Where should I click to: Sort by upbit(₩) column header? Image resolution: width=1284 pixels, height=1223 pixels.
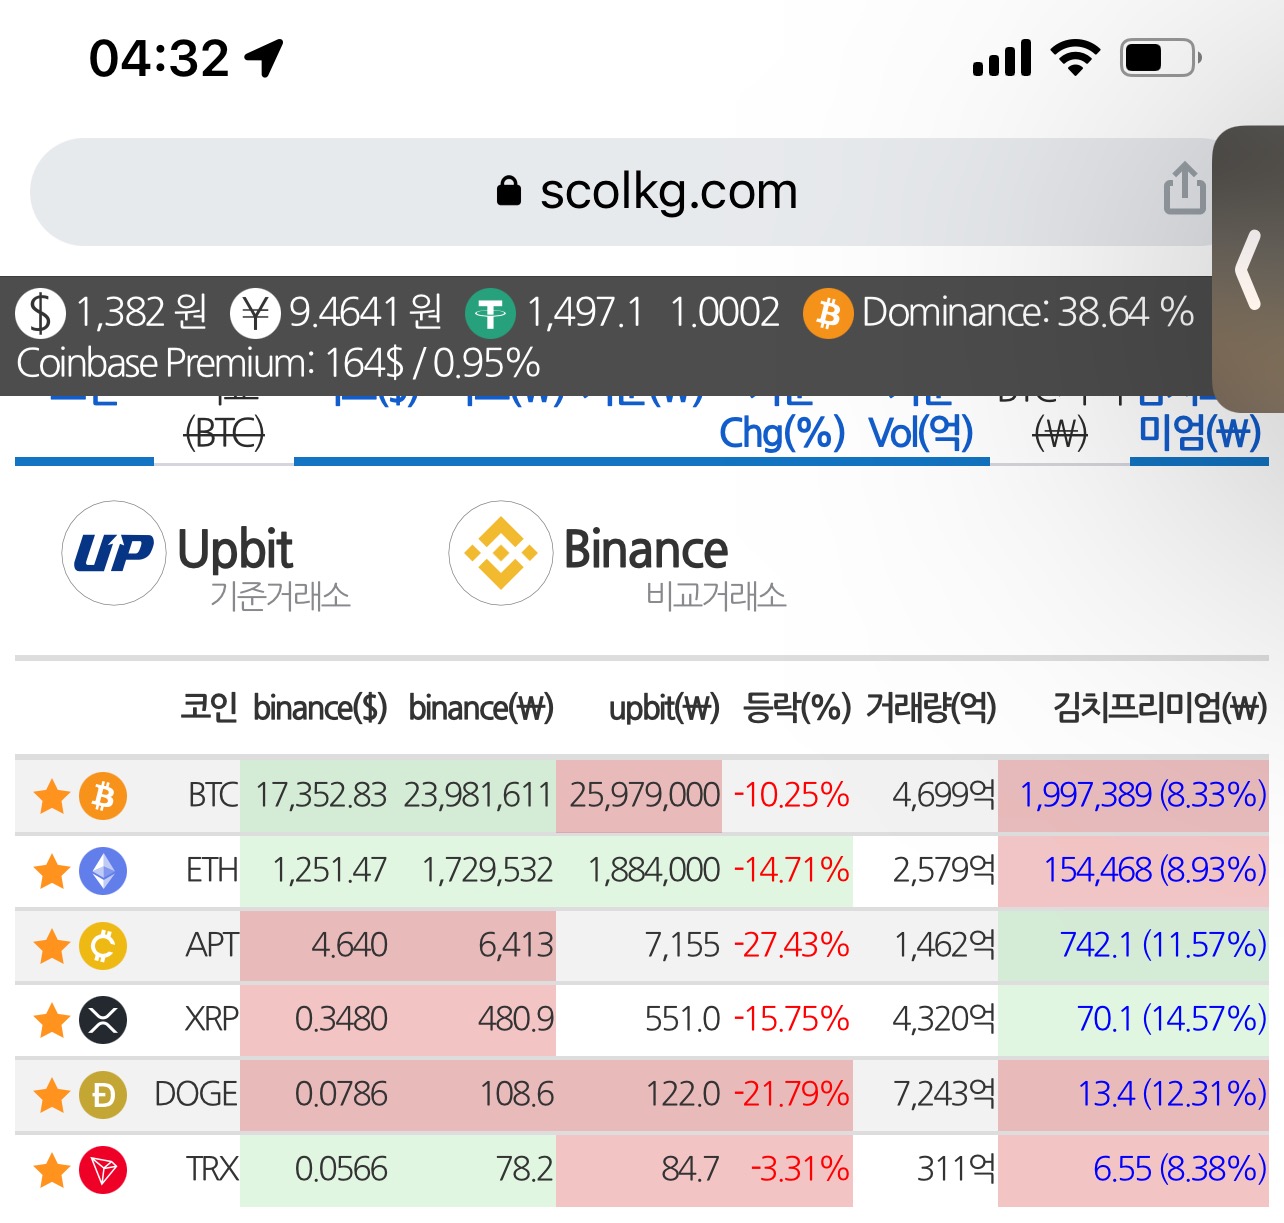coord(665,708)
